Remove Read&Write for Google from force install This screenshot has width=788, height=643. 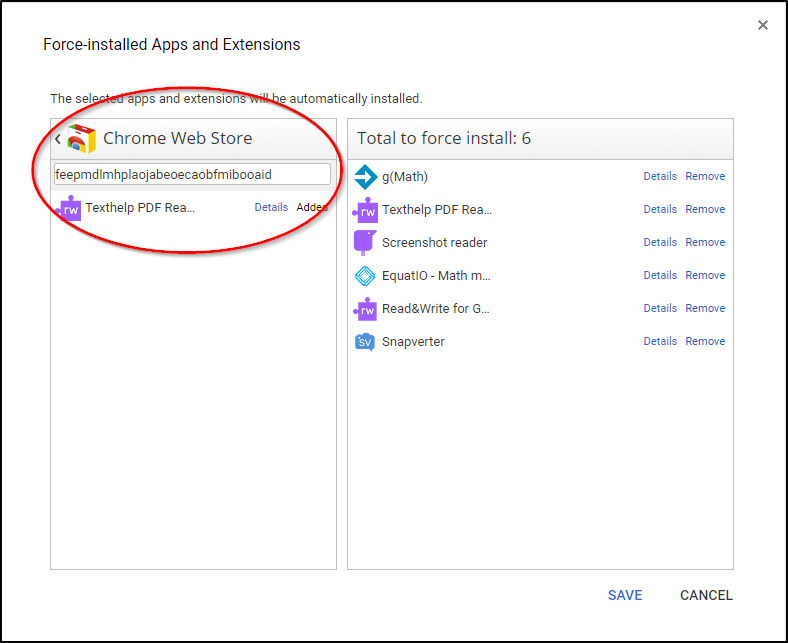coord(705,308)
